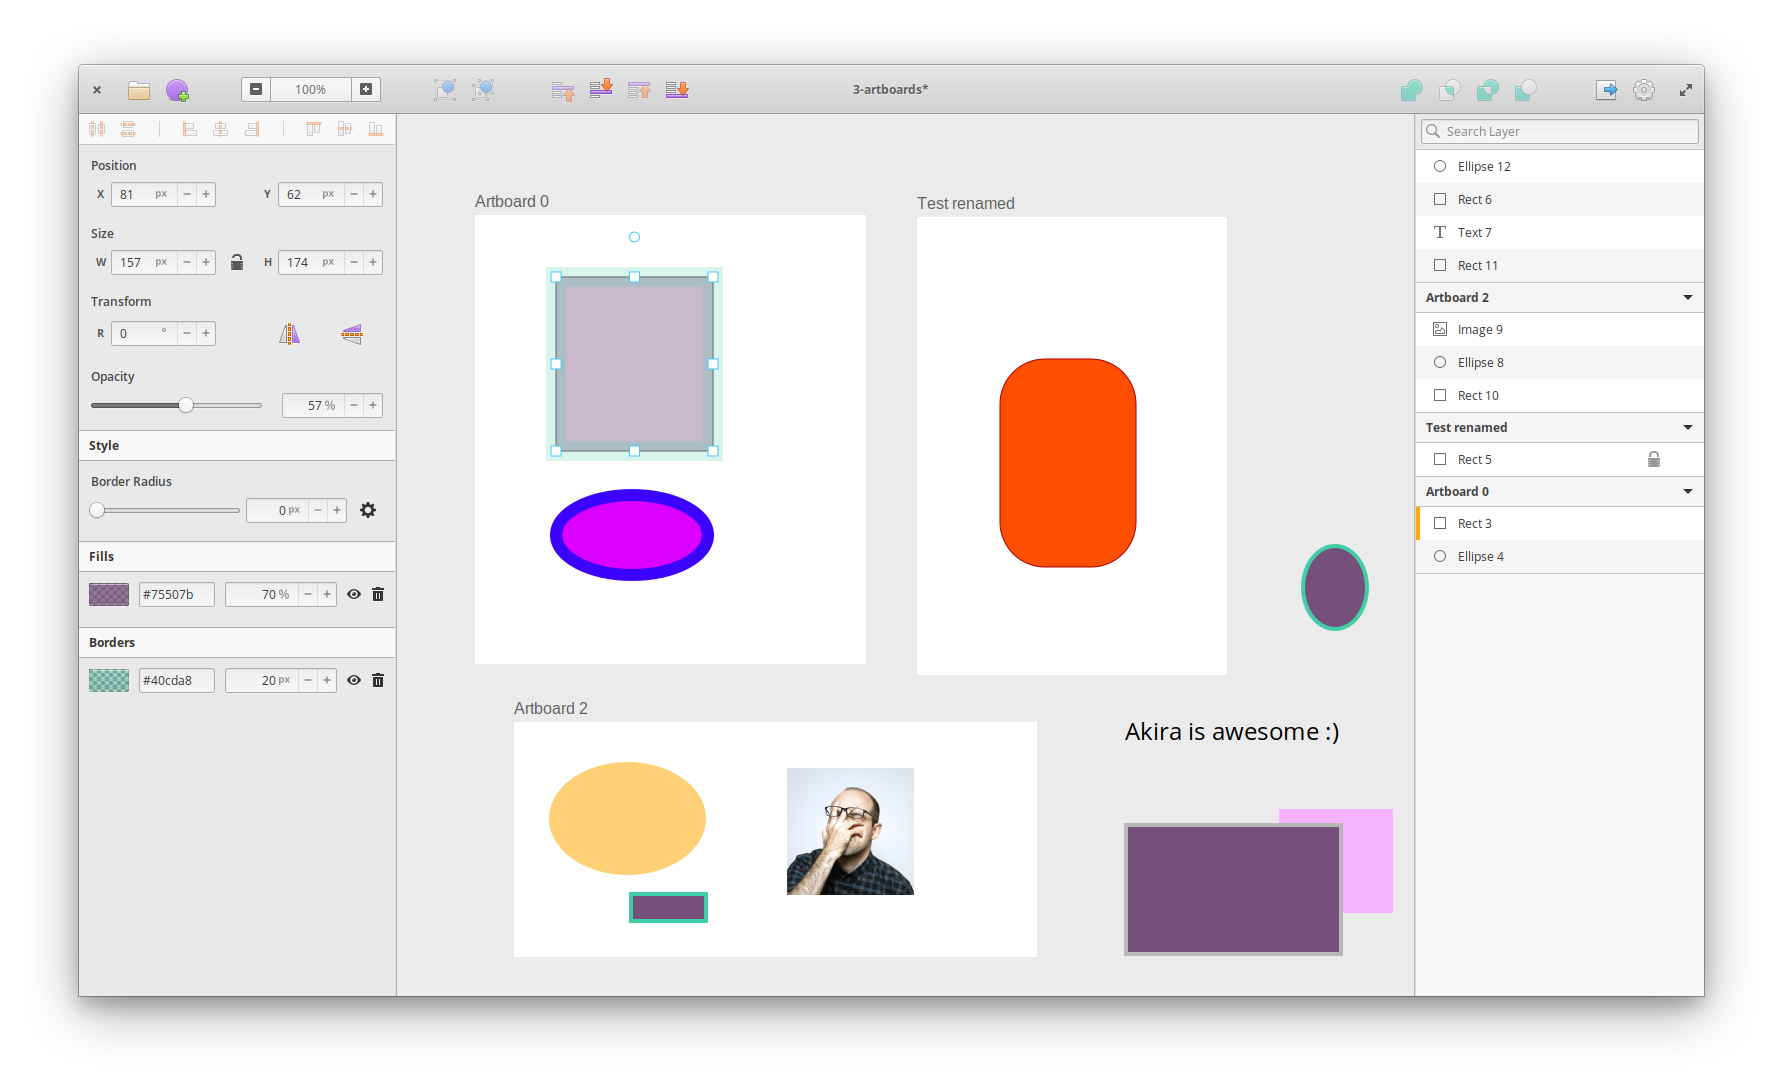Open settings gear in header bar
The image size is (1783, 1089).
click(1643, 90)
